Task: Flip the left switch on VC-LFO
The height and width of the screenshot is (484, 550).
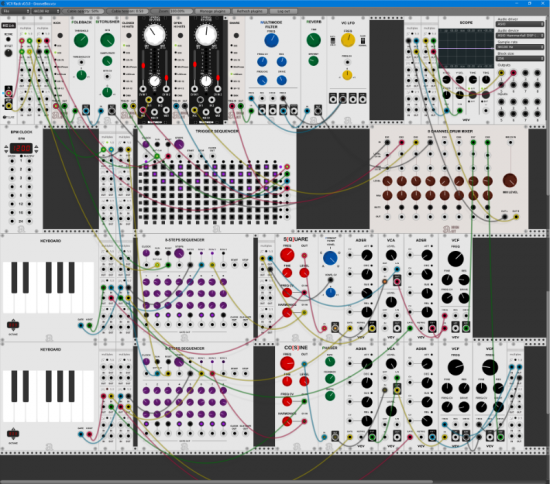Action: click(333, 41)
